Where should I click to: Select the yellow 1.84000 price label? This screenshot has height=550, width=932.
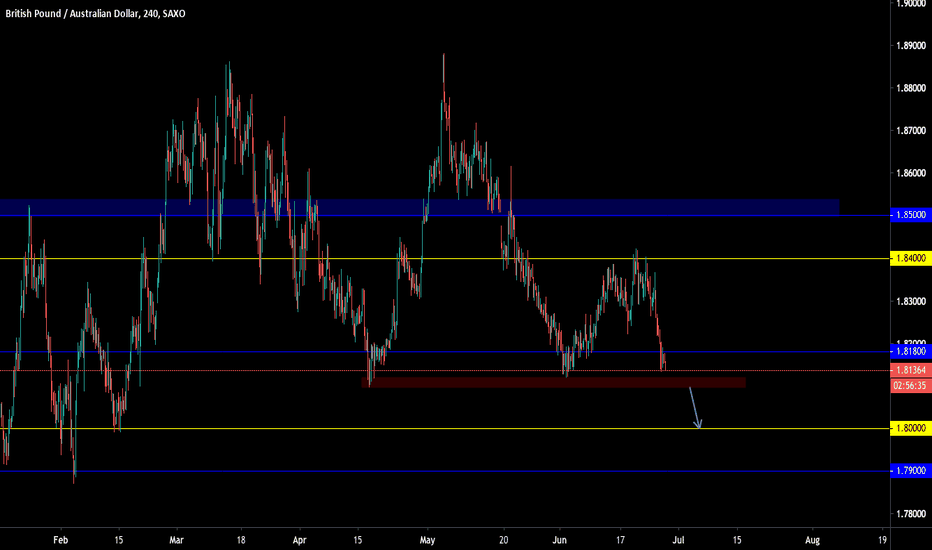pyautogui.click(x=911, y=258)
